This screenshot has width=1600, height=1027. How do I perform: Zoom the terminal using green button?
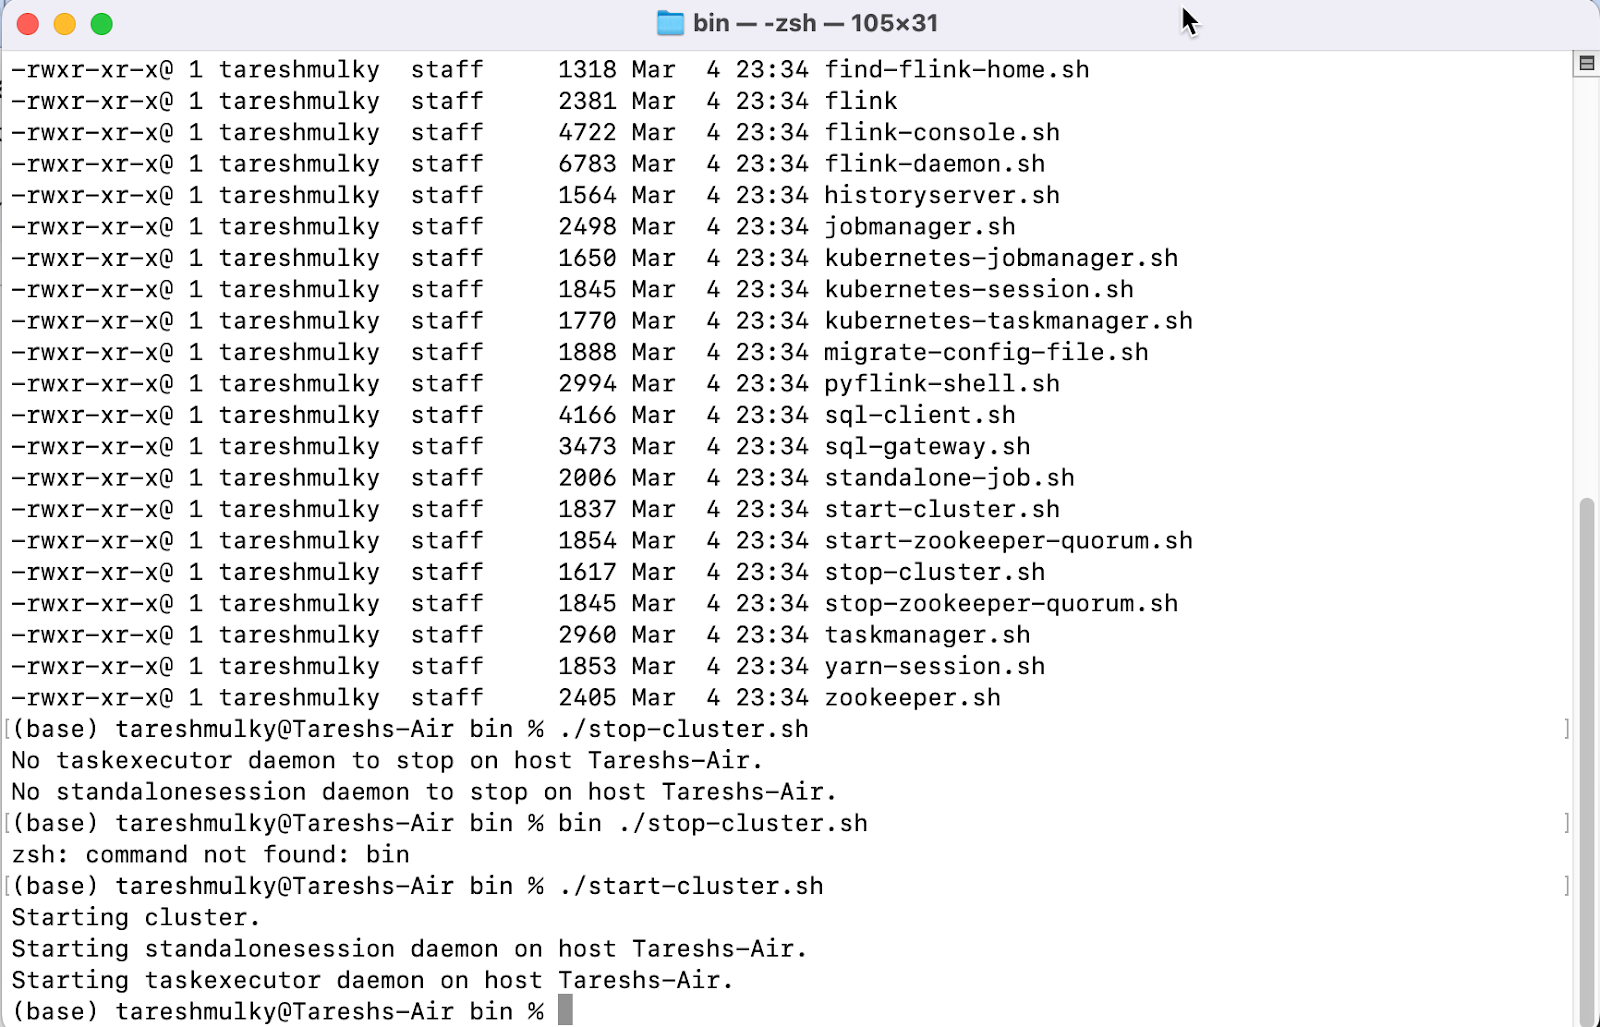coord(102,24)
